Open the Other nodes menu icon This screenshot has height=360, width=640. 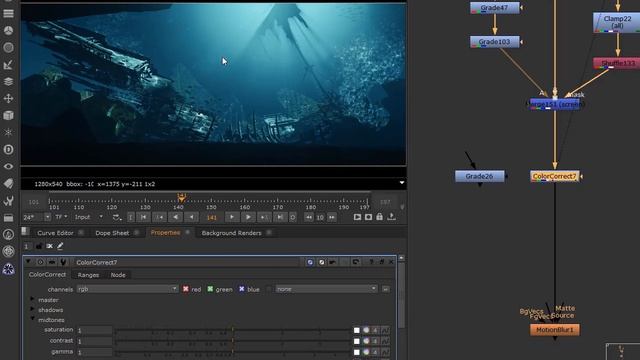pos(8,218)
